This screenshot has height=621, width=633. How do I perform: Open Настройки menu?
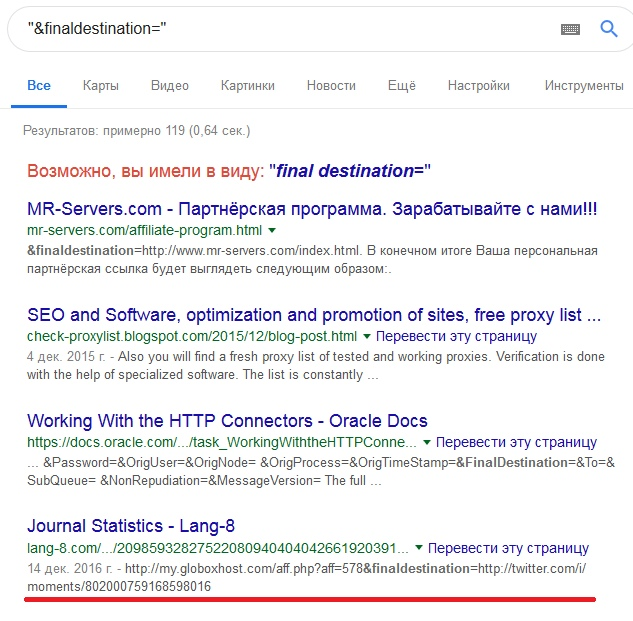[x=478, y=86]
